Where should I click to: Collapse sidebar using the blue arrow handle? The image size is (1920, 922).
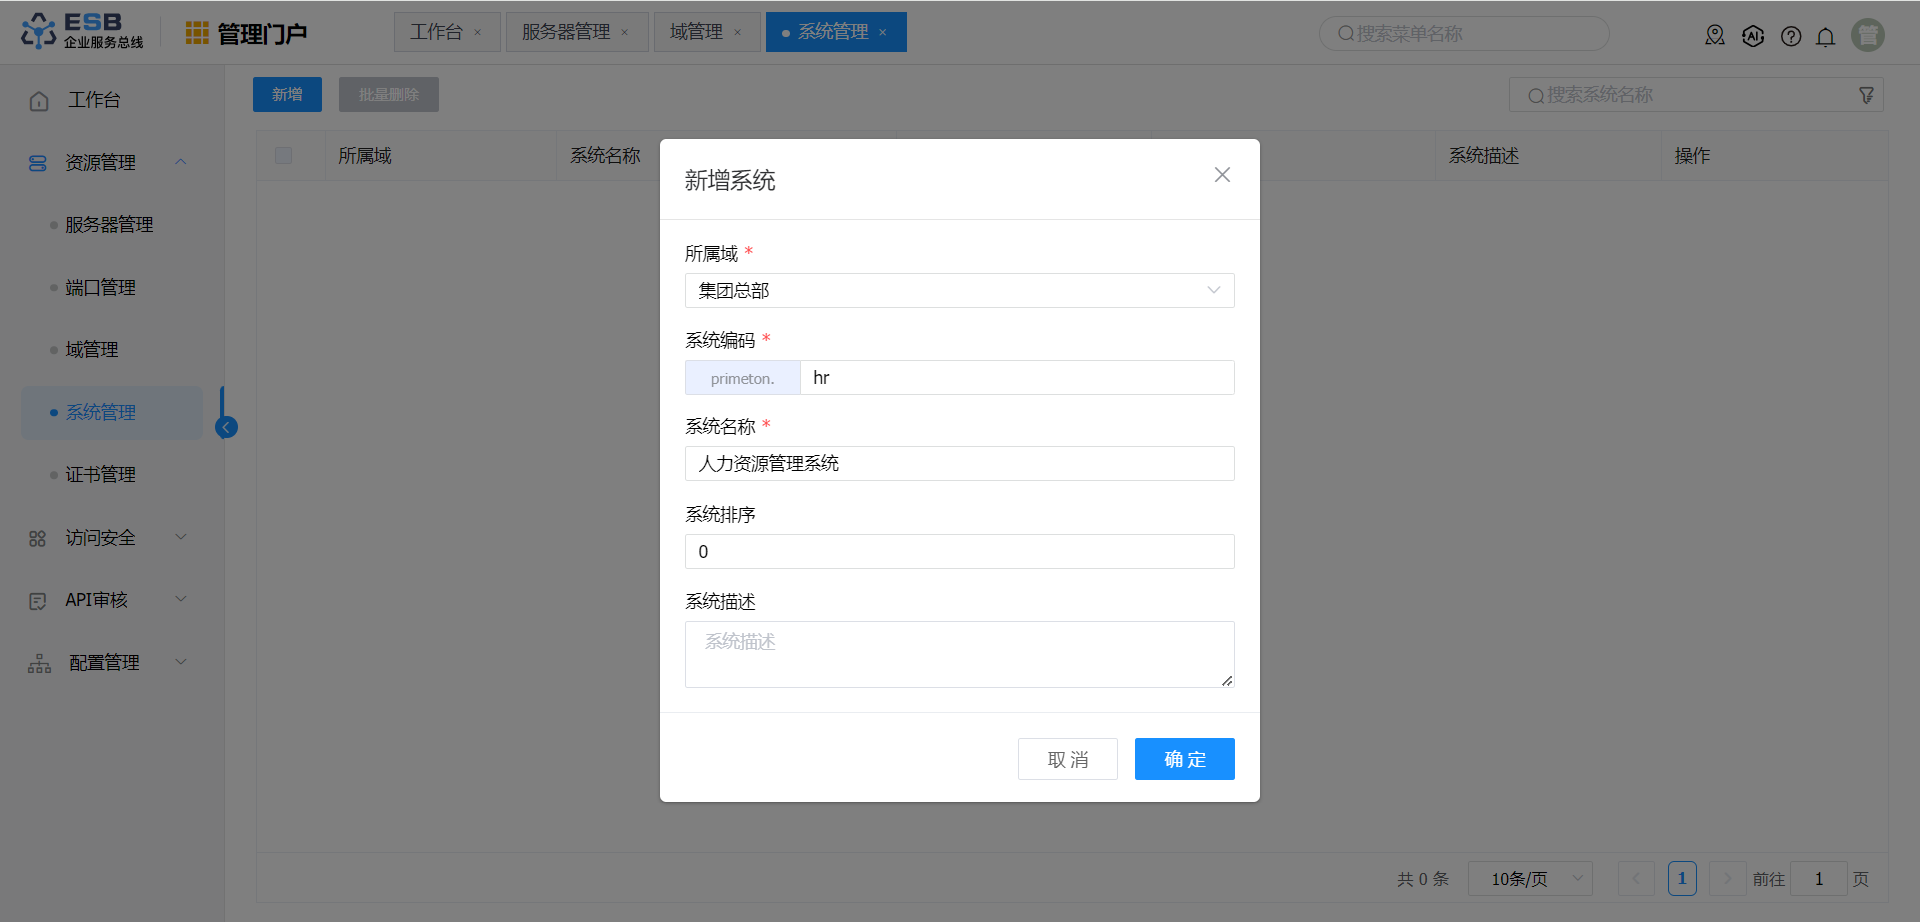(x=227, y=428)
